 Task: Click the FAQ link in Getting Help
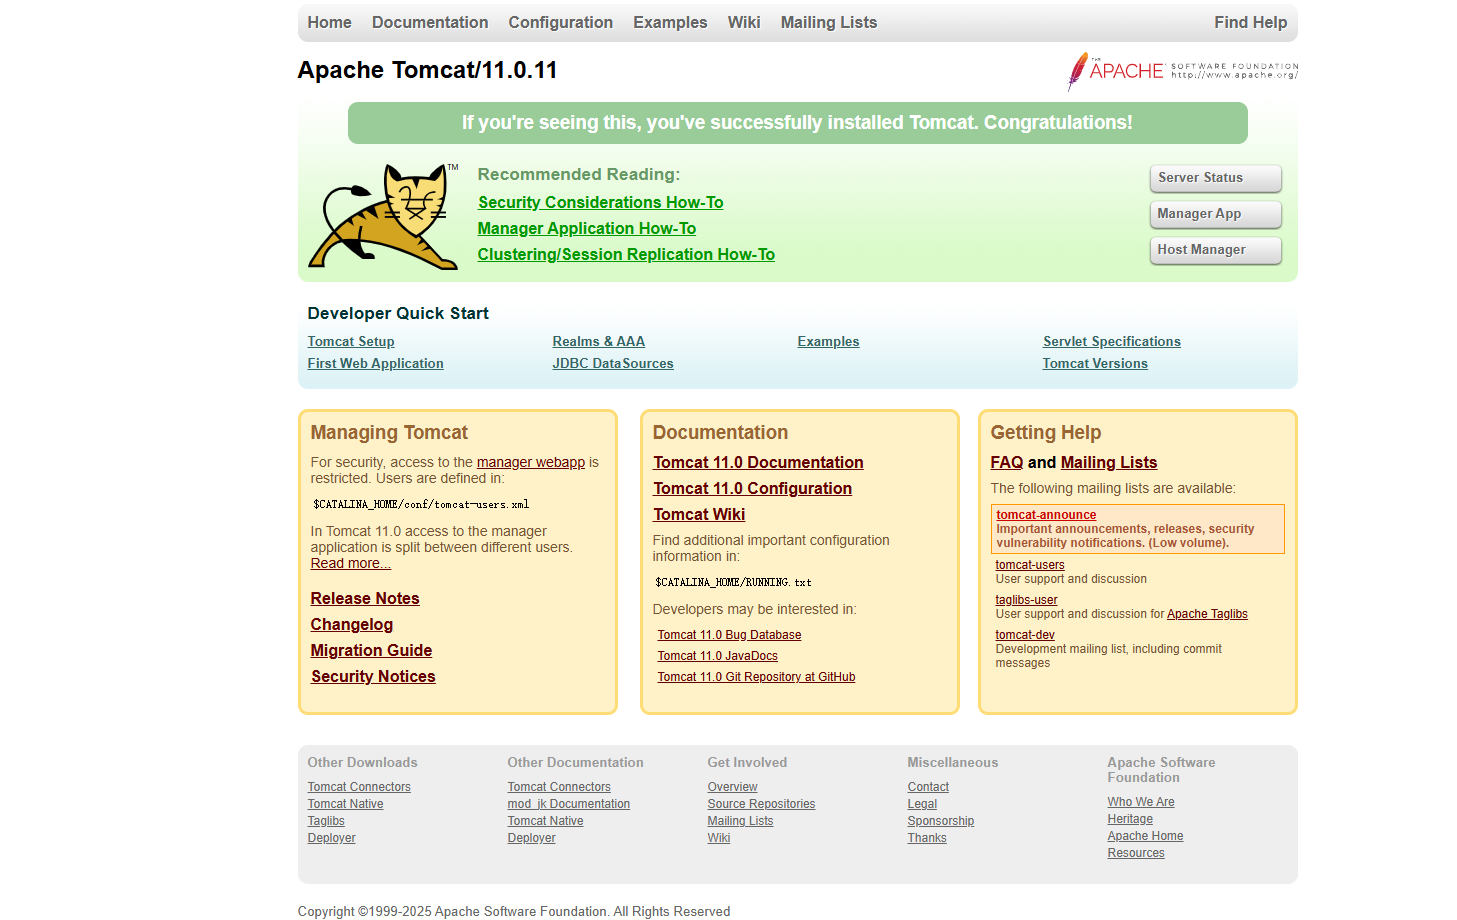[x=1007, y=462]
